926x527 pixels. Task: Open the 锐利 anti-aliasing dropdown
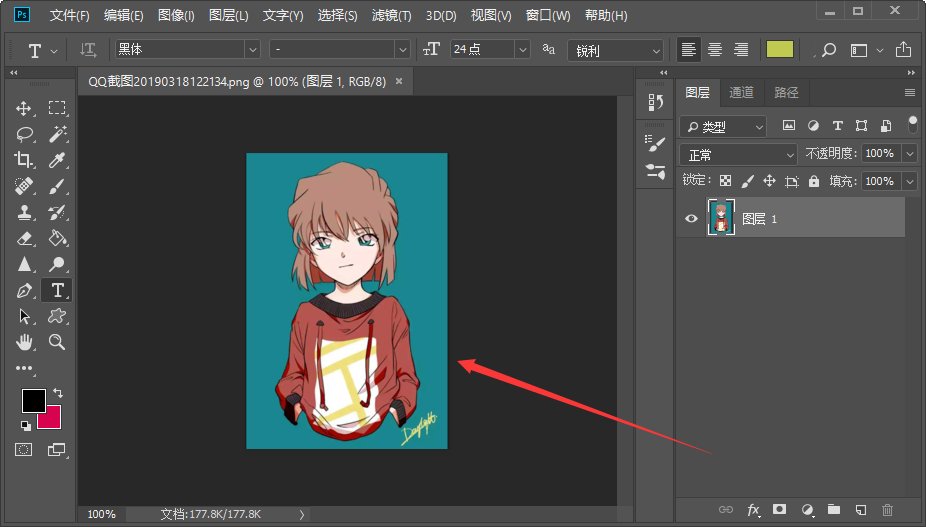point(615,50)
